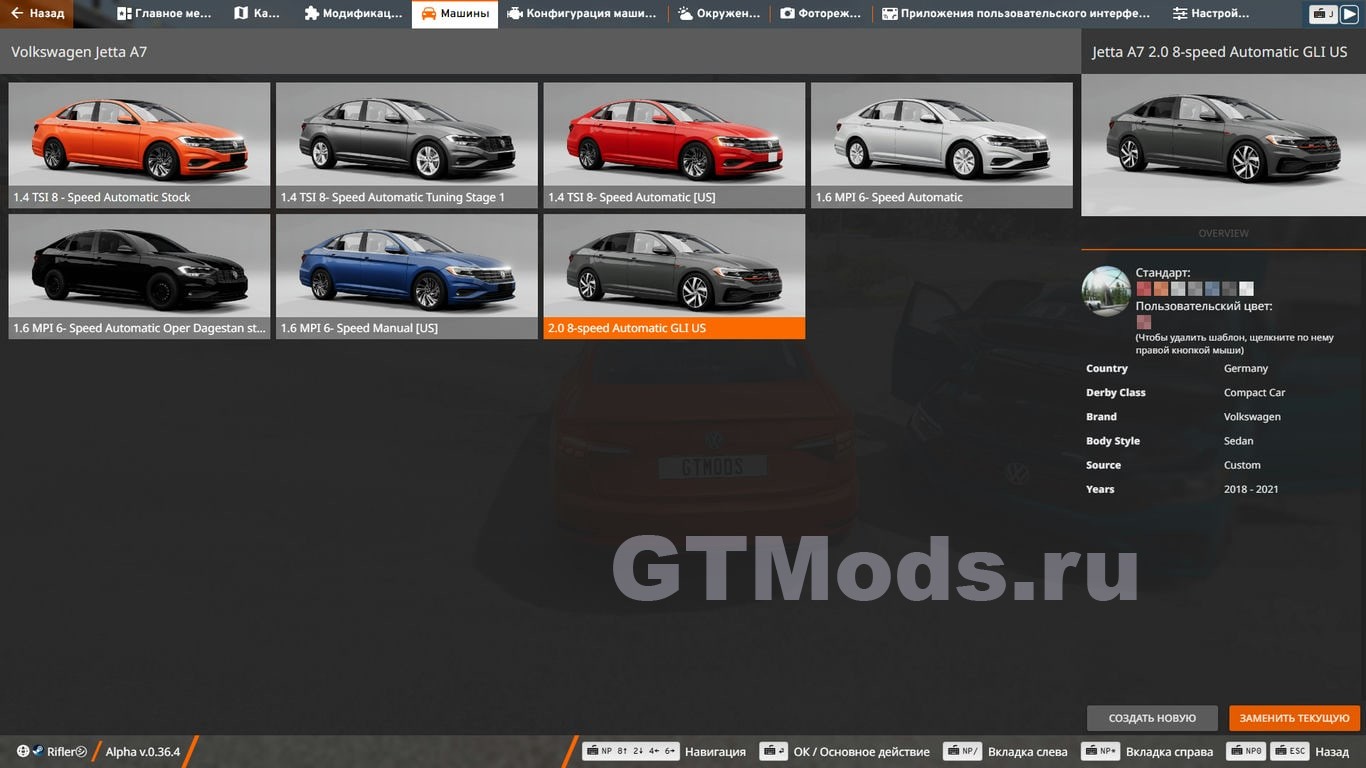Click the Country value Germany
This screenshot has width=1366, height=768.
click(1246, 369)
